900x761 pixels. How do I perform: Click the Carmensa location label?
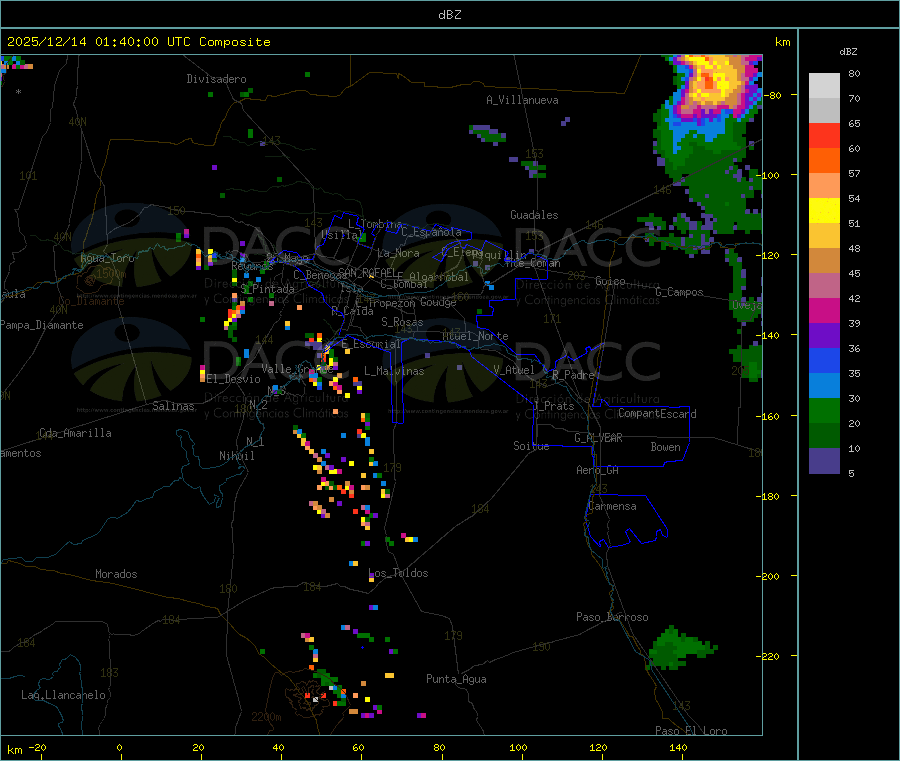click(612, 506)
